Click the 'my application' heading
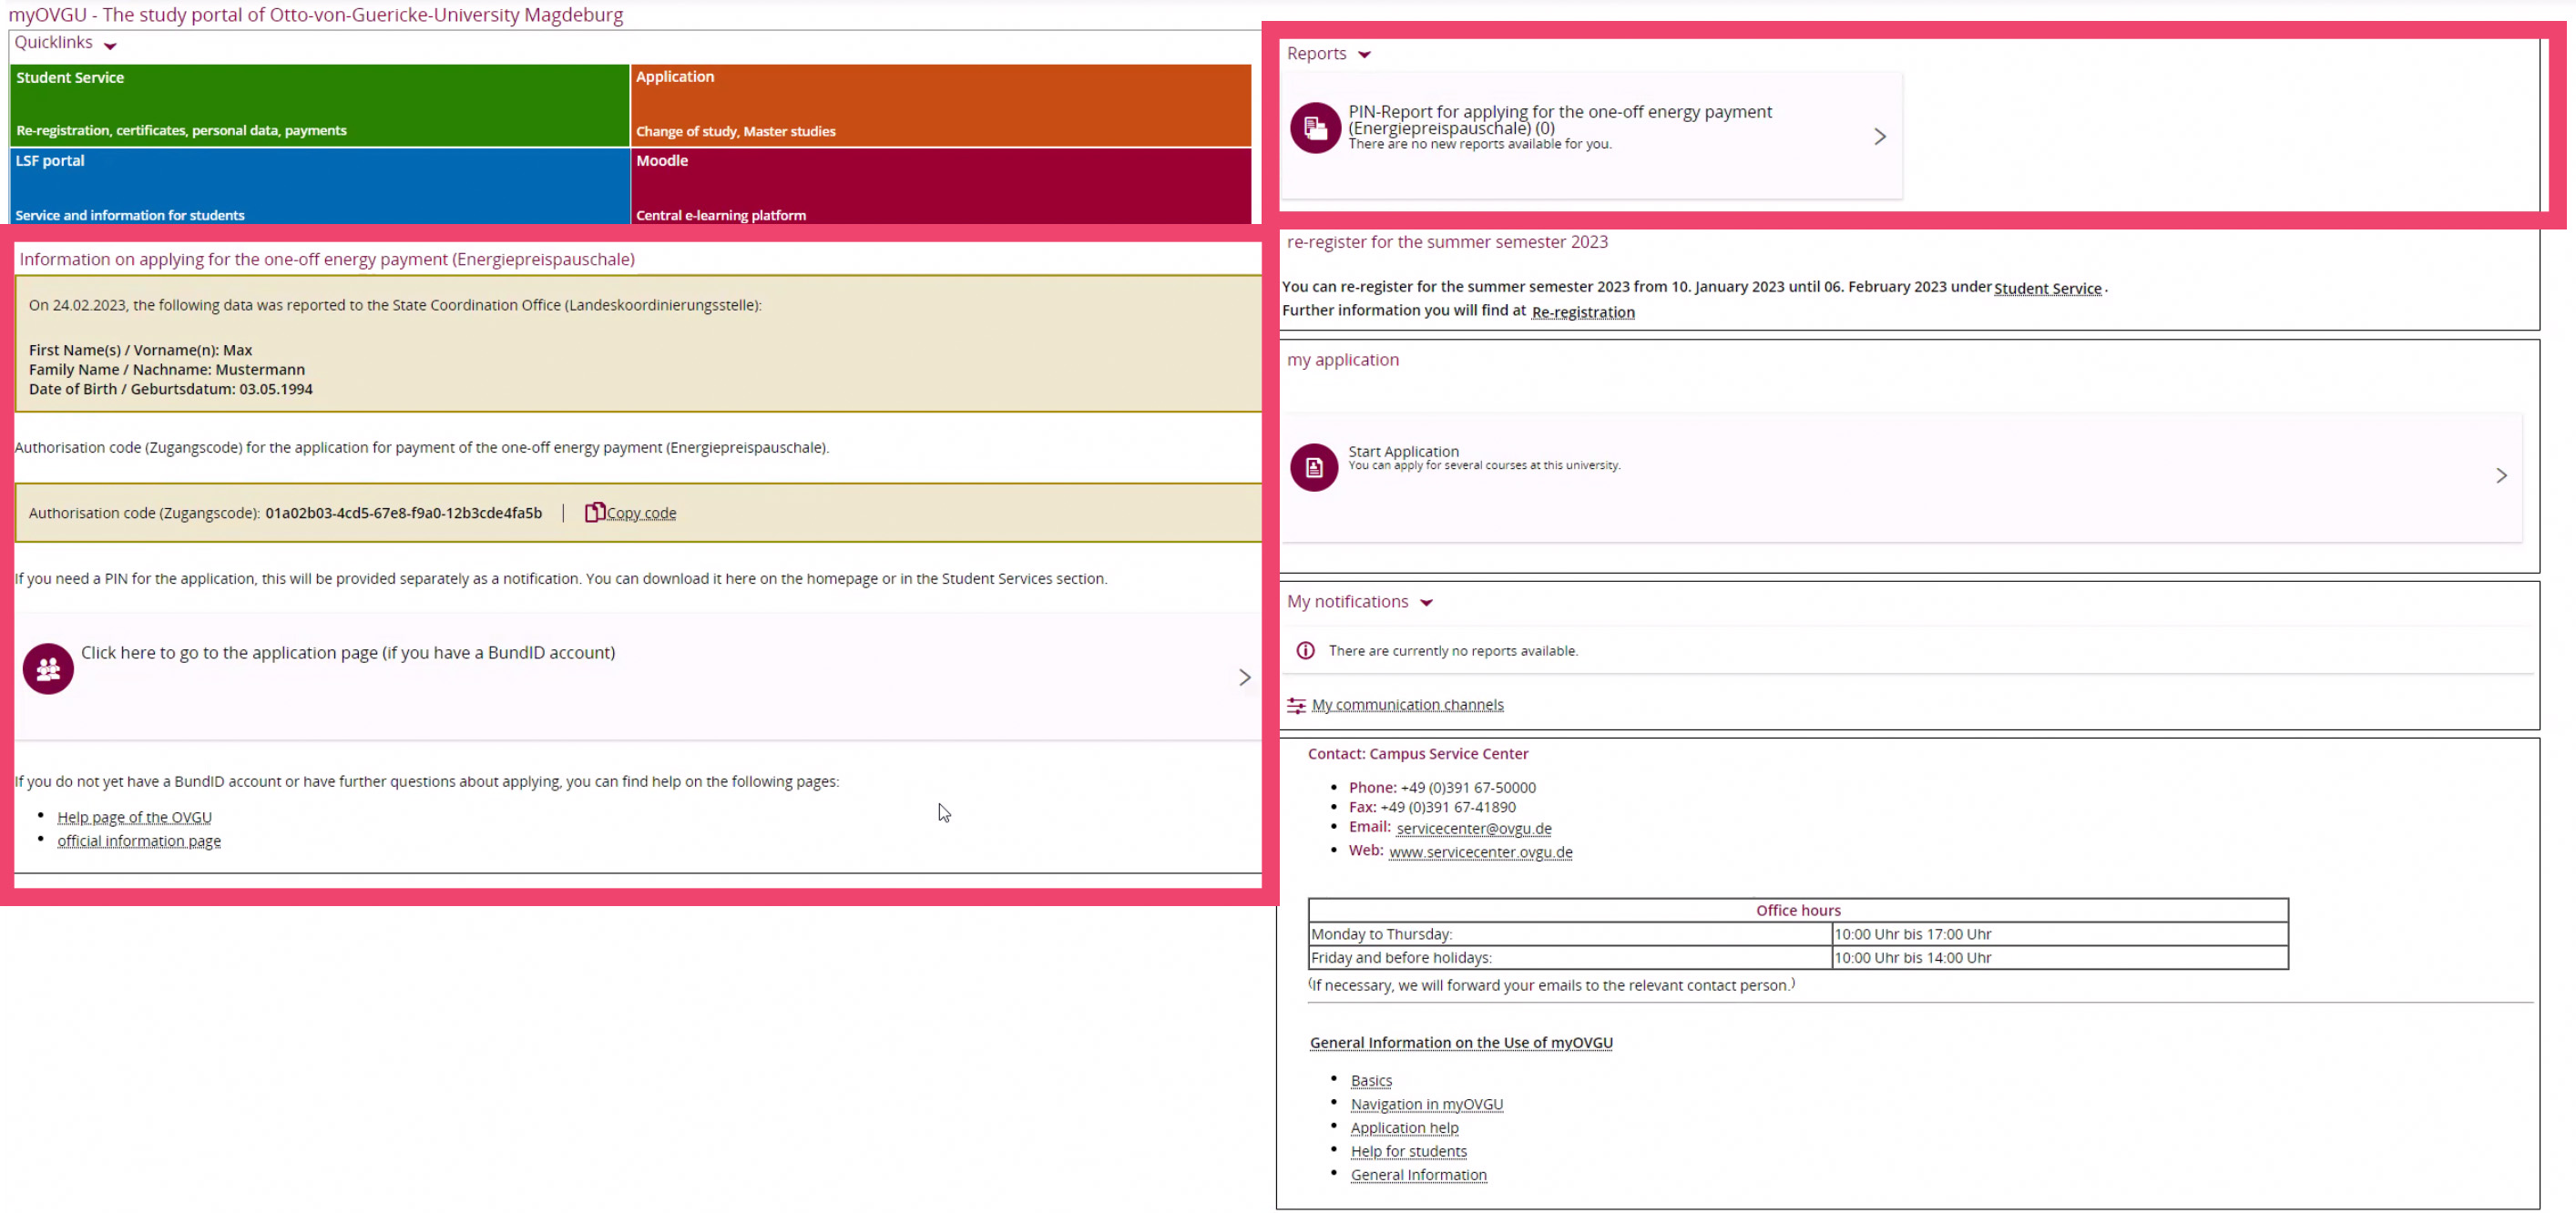The width and height of the screenshot is (2576, 1213). pos(1342,360)
